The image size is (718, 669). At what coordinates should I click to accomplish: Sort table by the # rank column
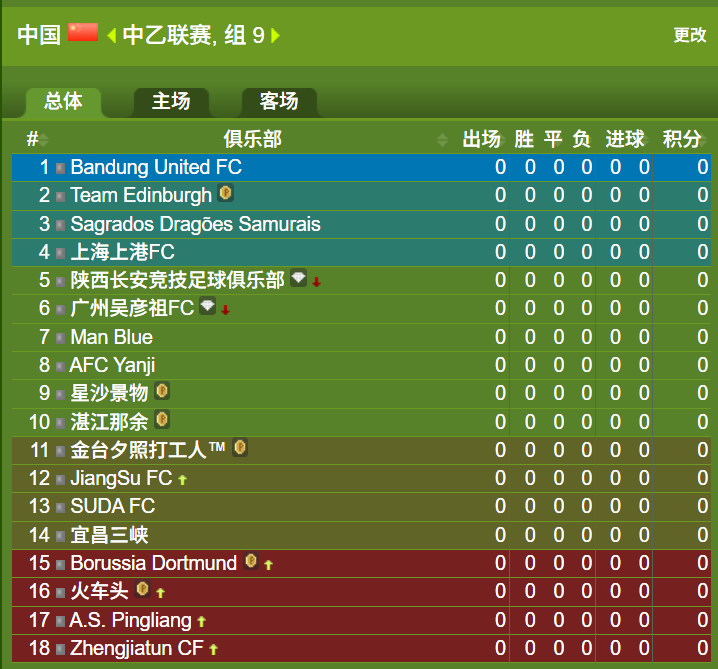37,139
